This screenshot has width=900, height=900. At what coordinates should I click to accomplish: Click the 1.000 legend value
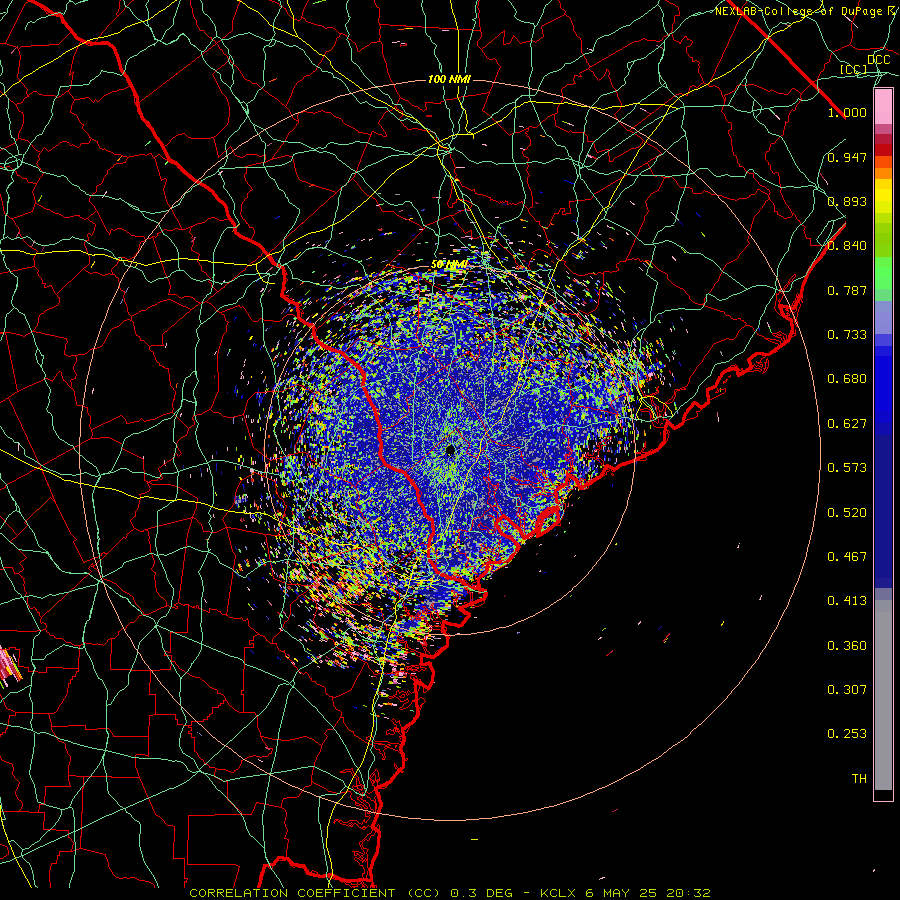point(847,112)
